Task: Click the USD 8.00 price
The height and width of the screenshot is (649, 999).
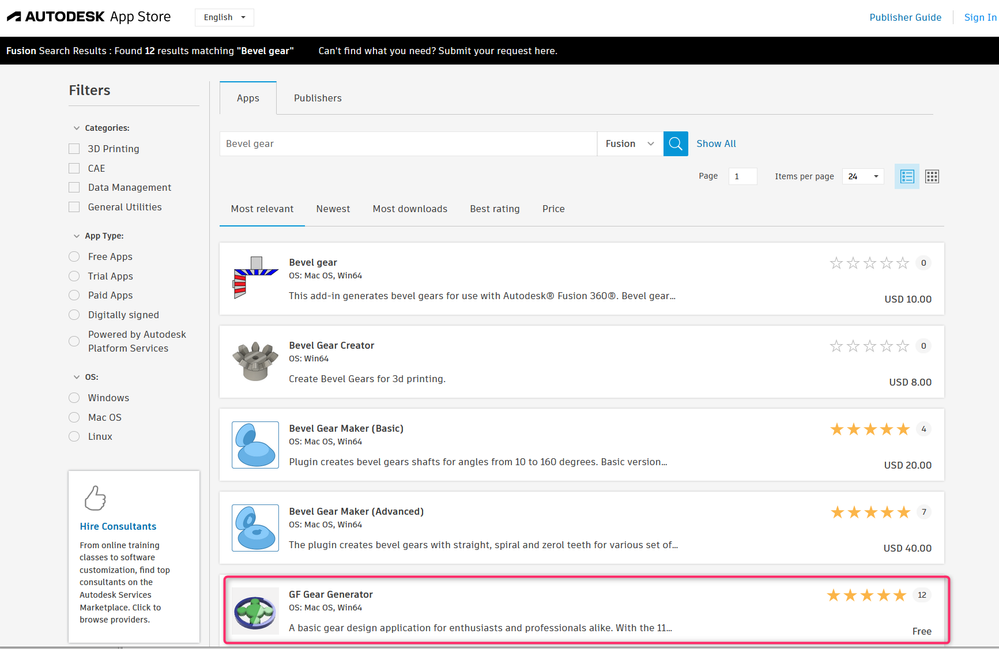Action: point(910,382)
